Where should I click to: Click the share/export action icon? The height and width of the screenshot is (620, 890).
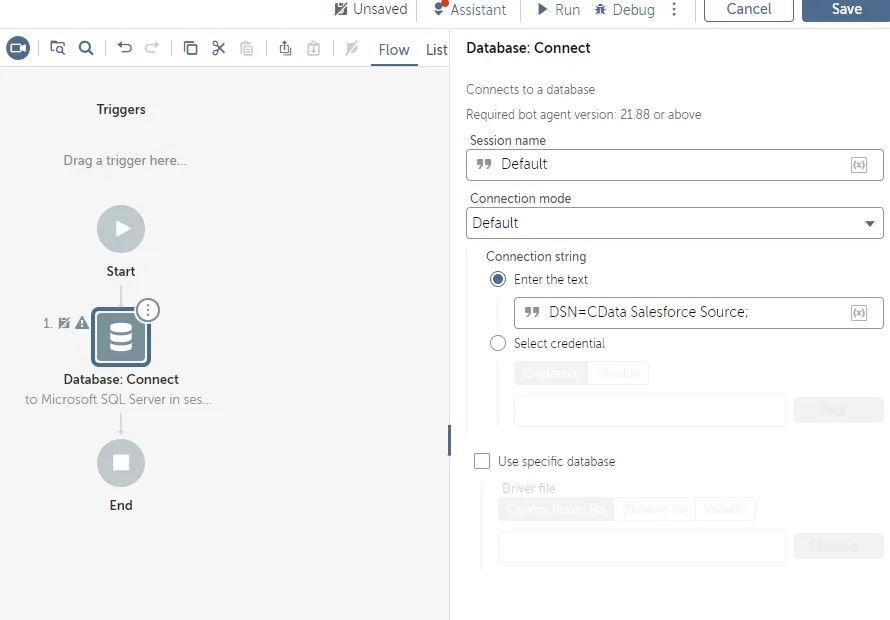[x=285, y=48]
